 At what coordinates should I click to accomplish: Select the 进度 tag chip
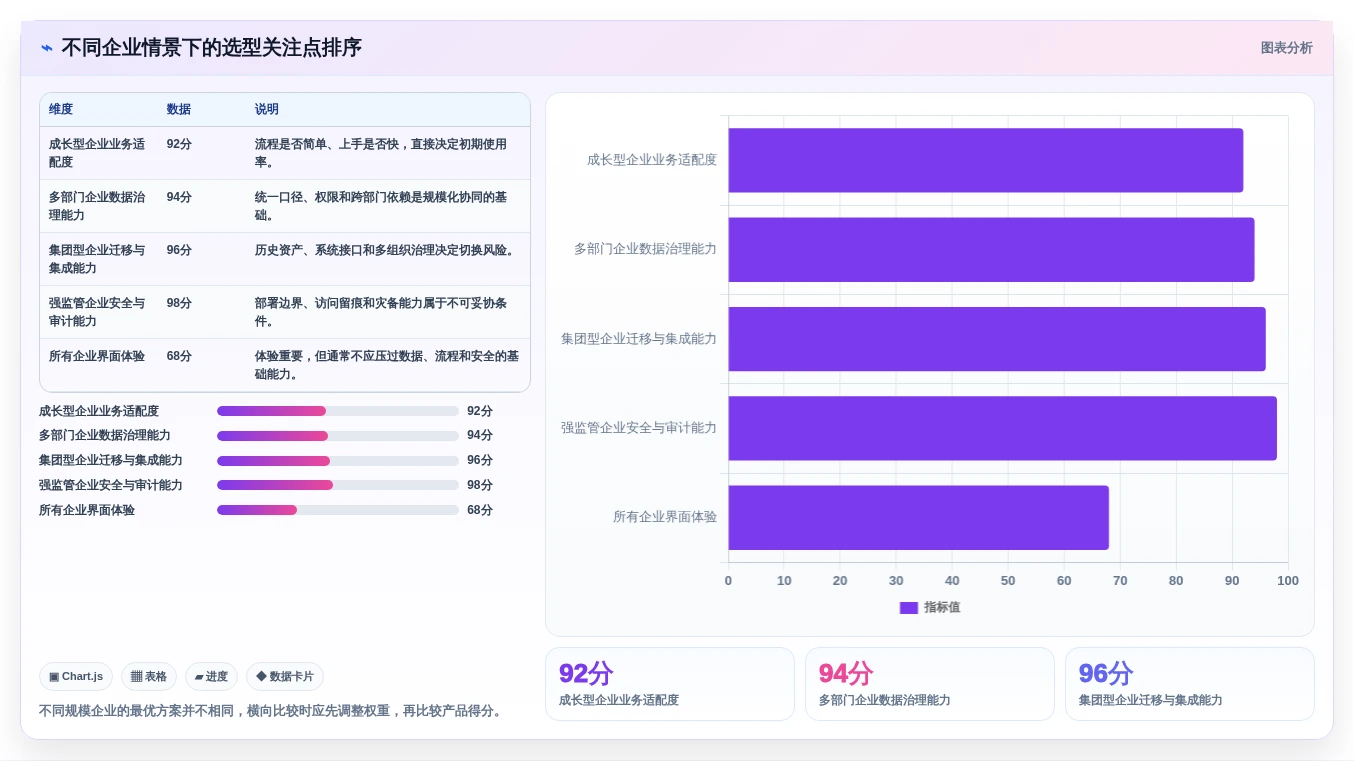(211, 677)
